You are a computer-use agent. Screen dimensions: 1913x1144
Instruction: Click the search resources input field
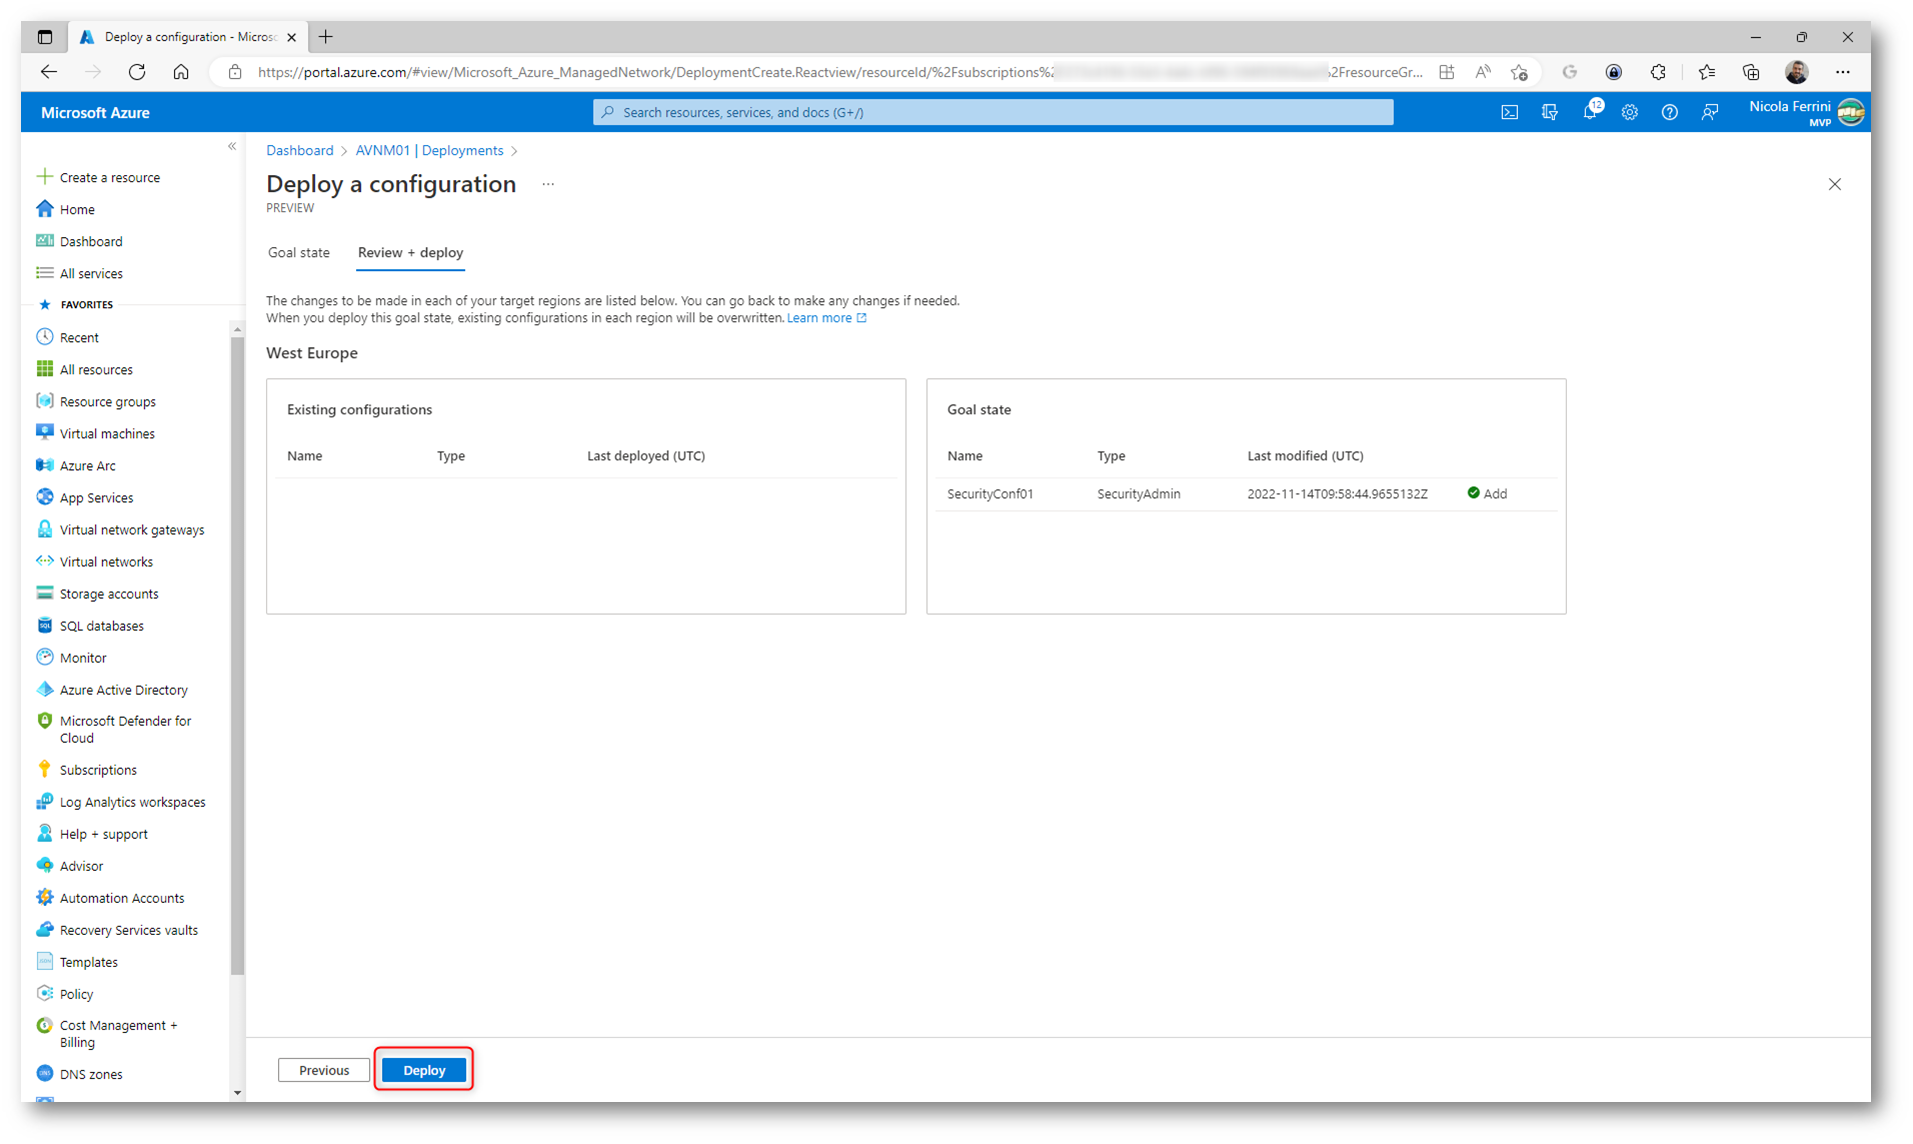click(x=992, y=112)
